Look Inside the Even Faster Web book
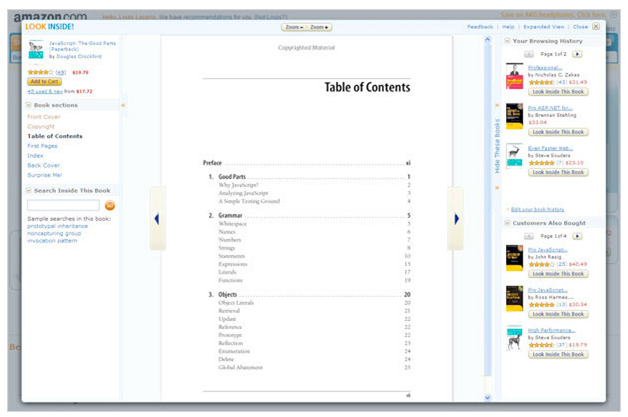The image size is (628, 417). 558,172
